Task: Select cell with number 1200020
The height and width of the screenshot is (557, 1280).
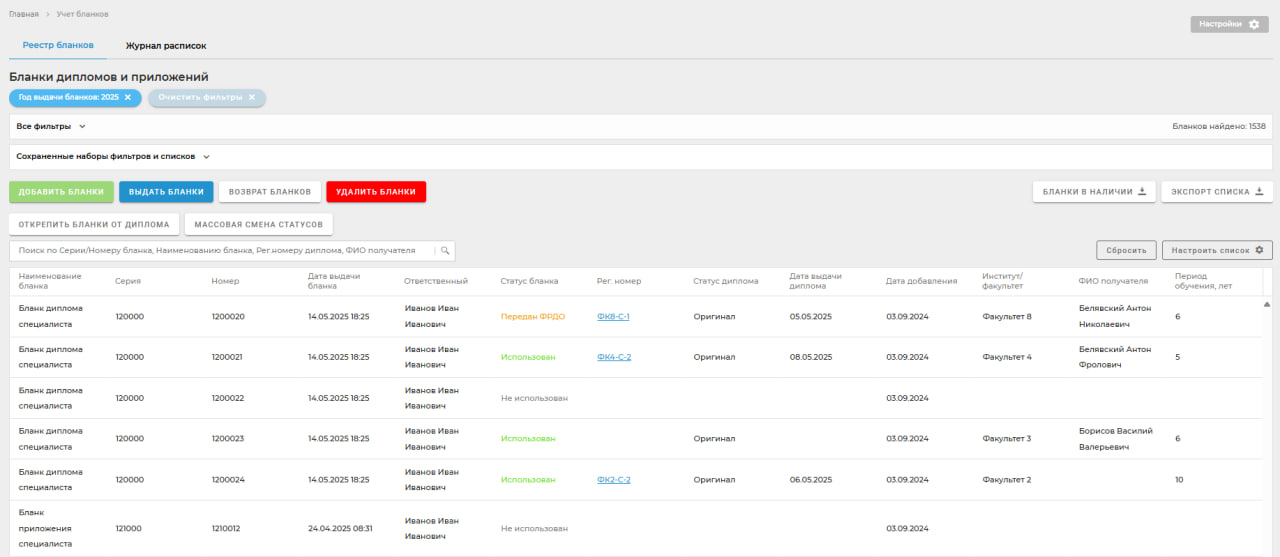Action: (x=228, y=316)
